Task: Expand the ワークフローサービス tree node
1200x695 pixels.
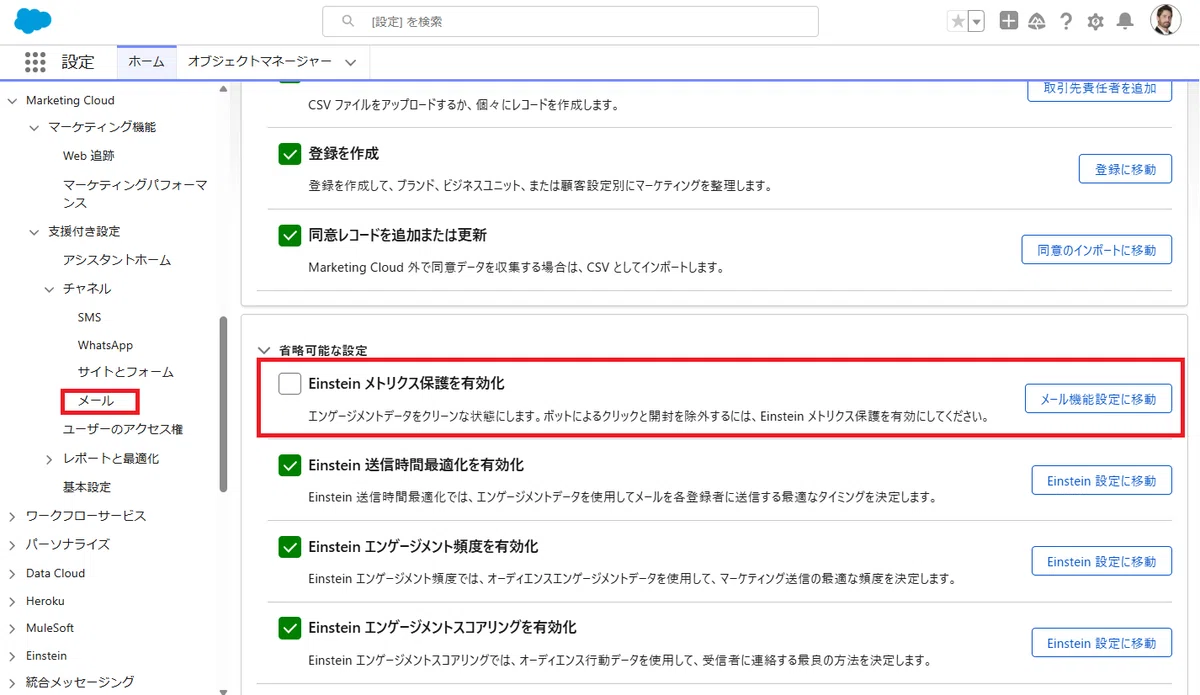Action: (12, 516)
